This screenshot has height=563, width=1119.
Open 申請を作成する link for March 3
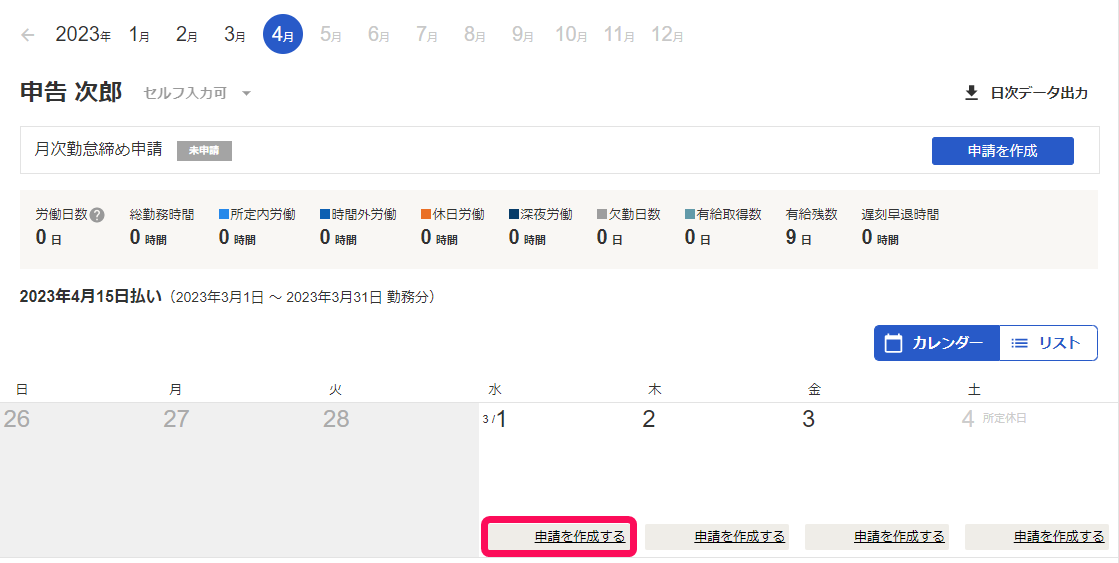tap(899, 537)
